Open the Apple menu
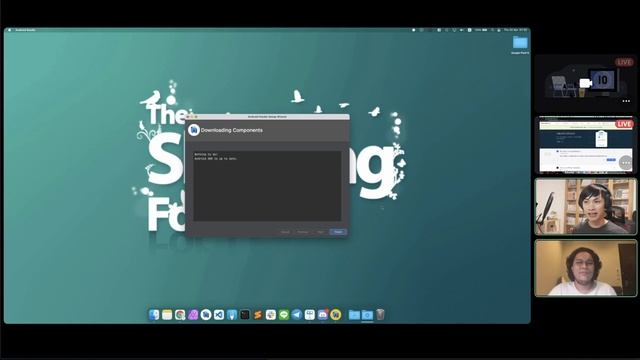The height and width of the screenshot is (360, 640). tap(9, 30)
